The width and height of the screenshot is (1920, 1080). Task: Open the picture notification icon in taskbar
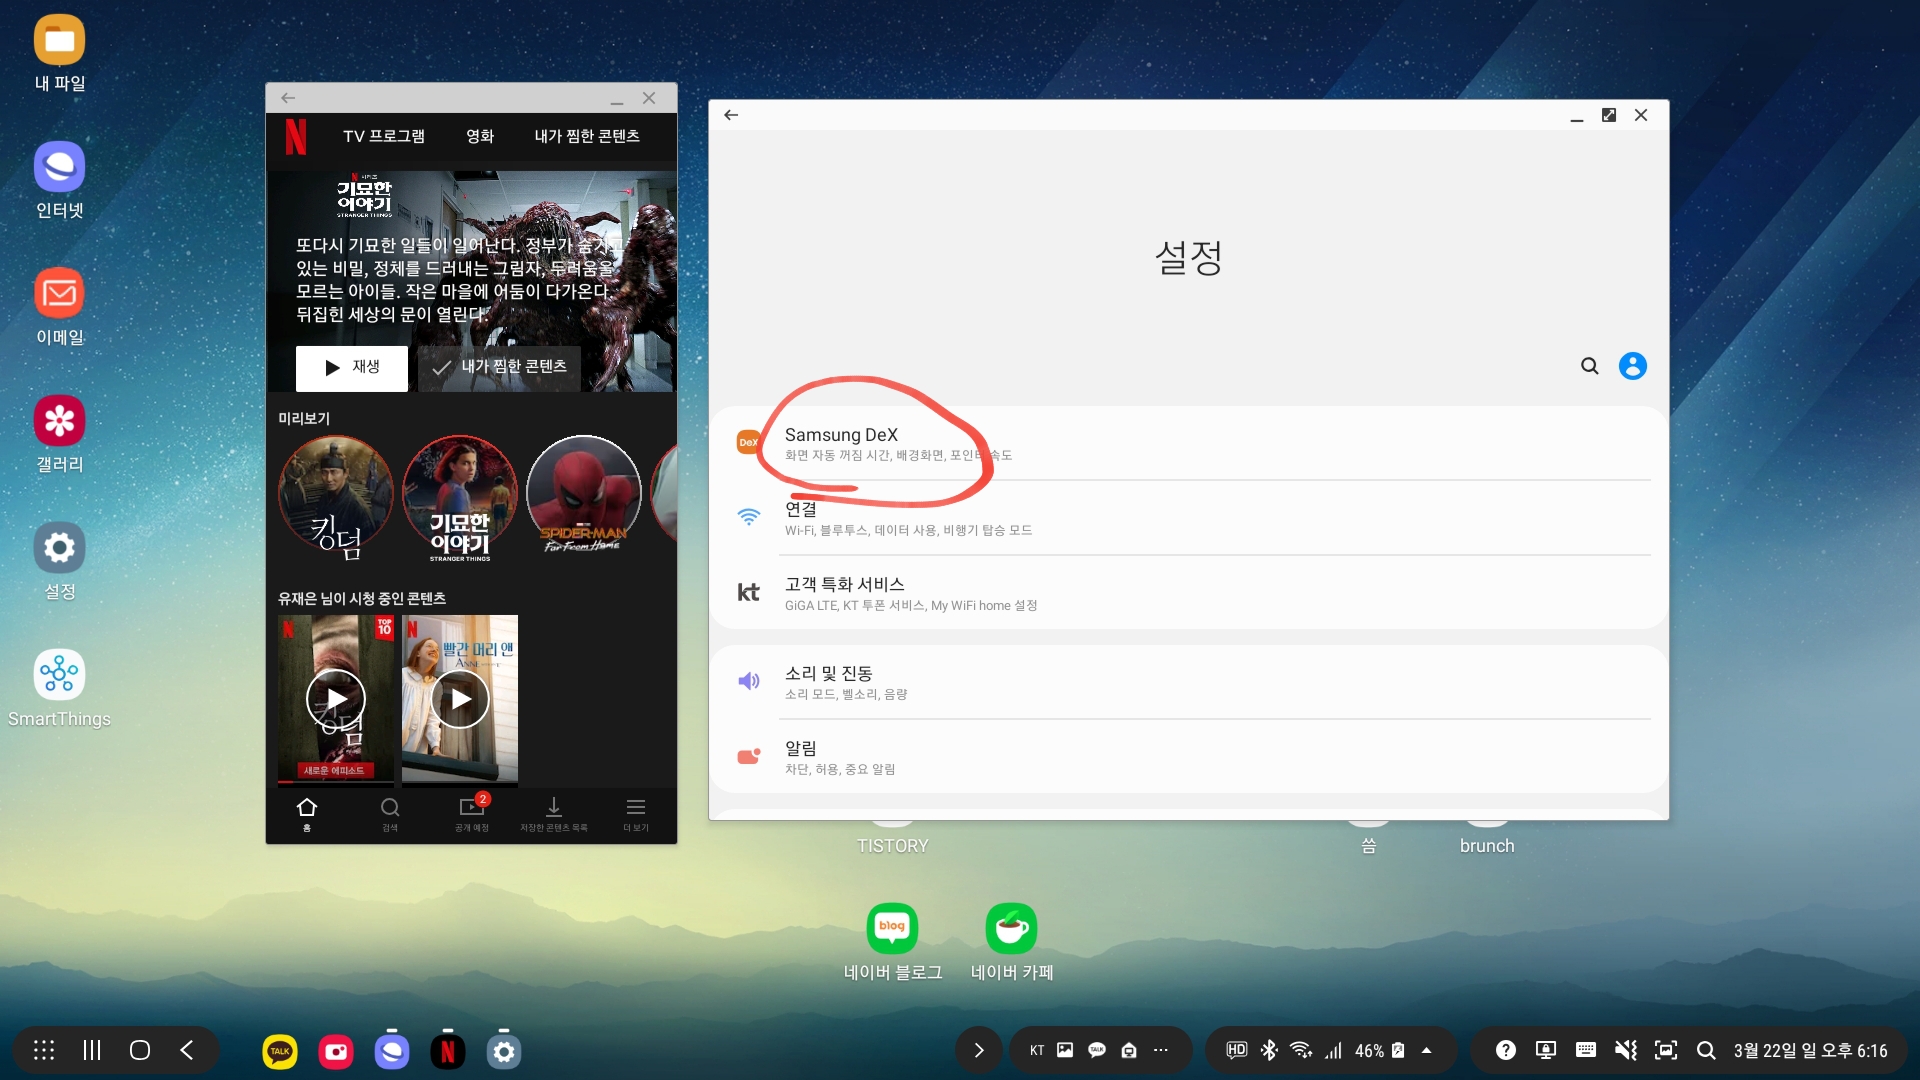click(1065, 1050)
